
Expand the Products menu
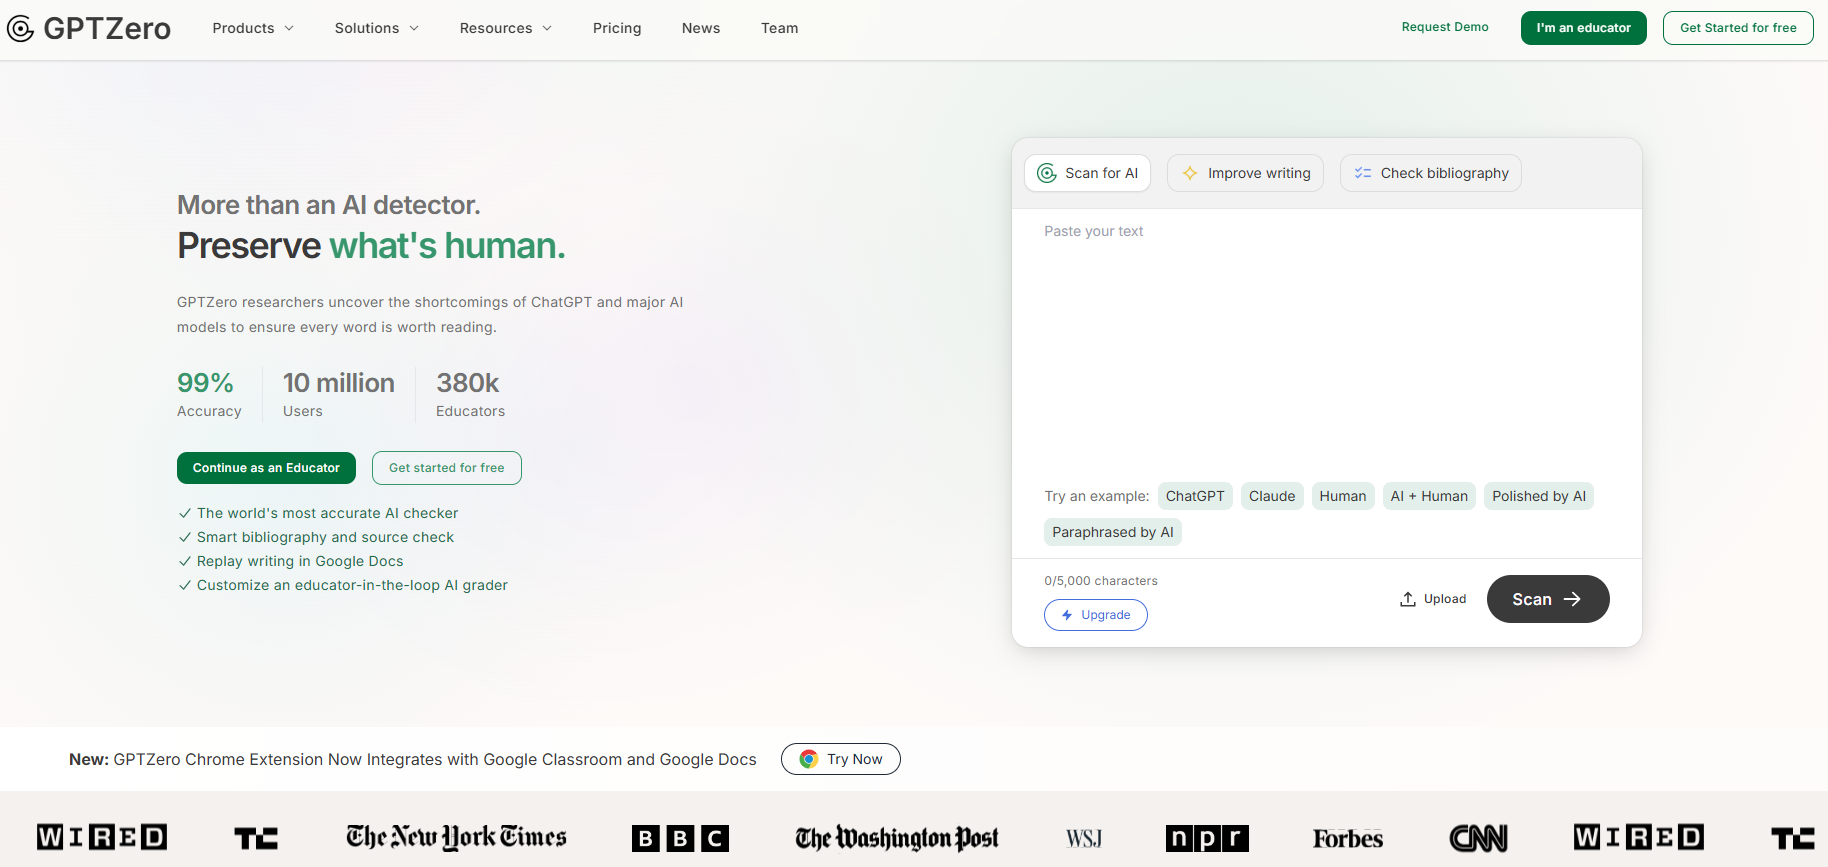[x=253, y=28]
